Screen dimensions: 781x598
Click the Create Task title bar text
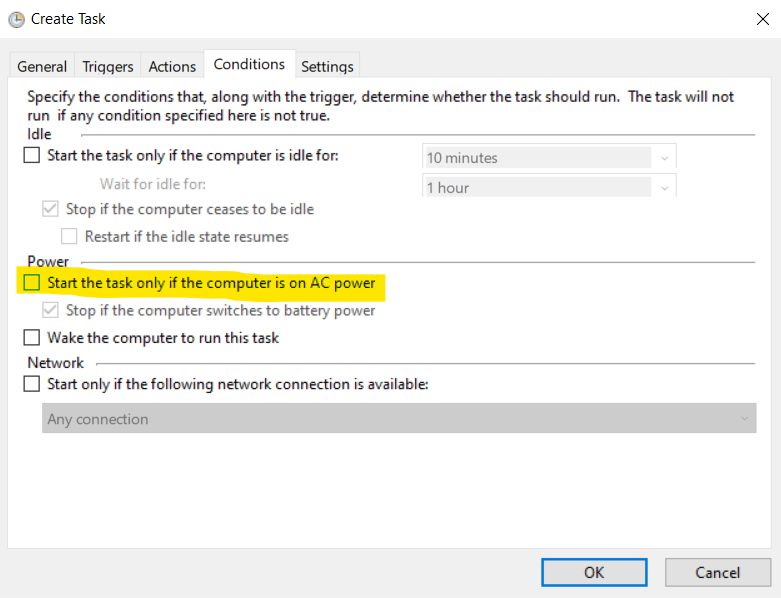tap(68, 19)
